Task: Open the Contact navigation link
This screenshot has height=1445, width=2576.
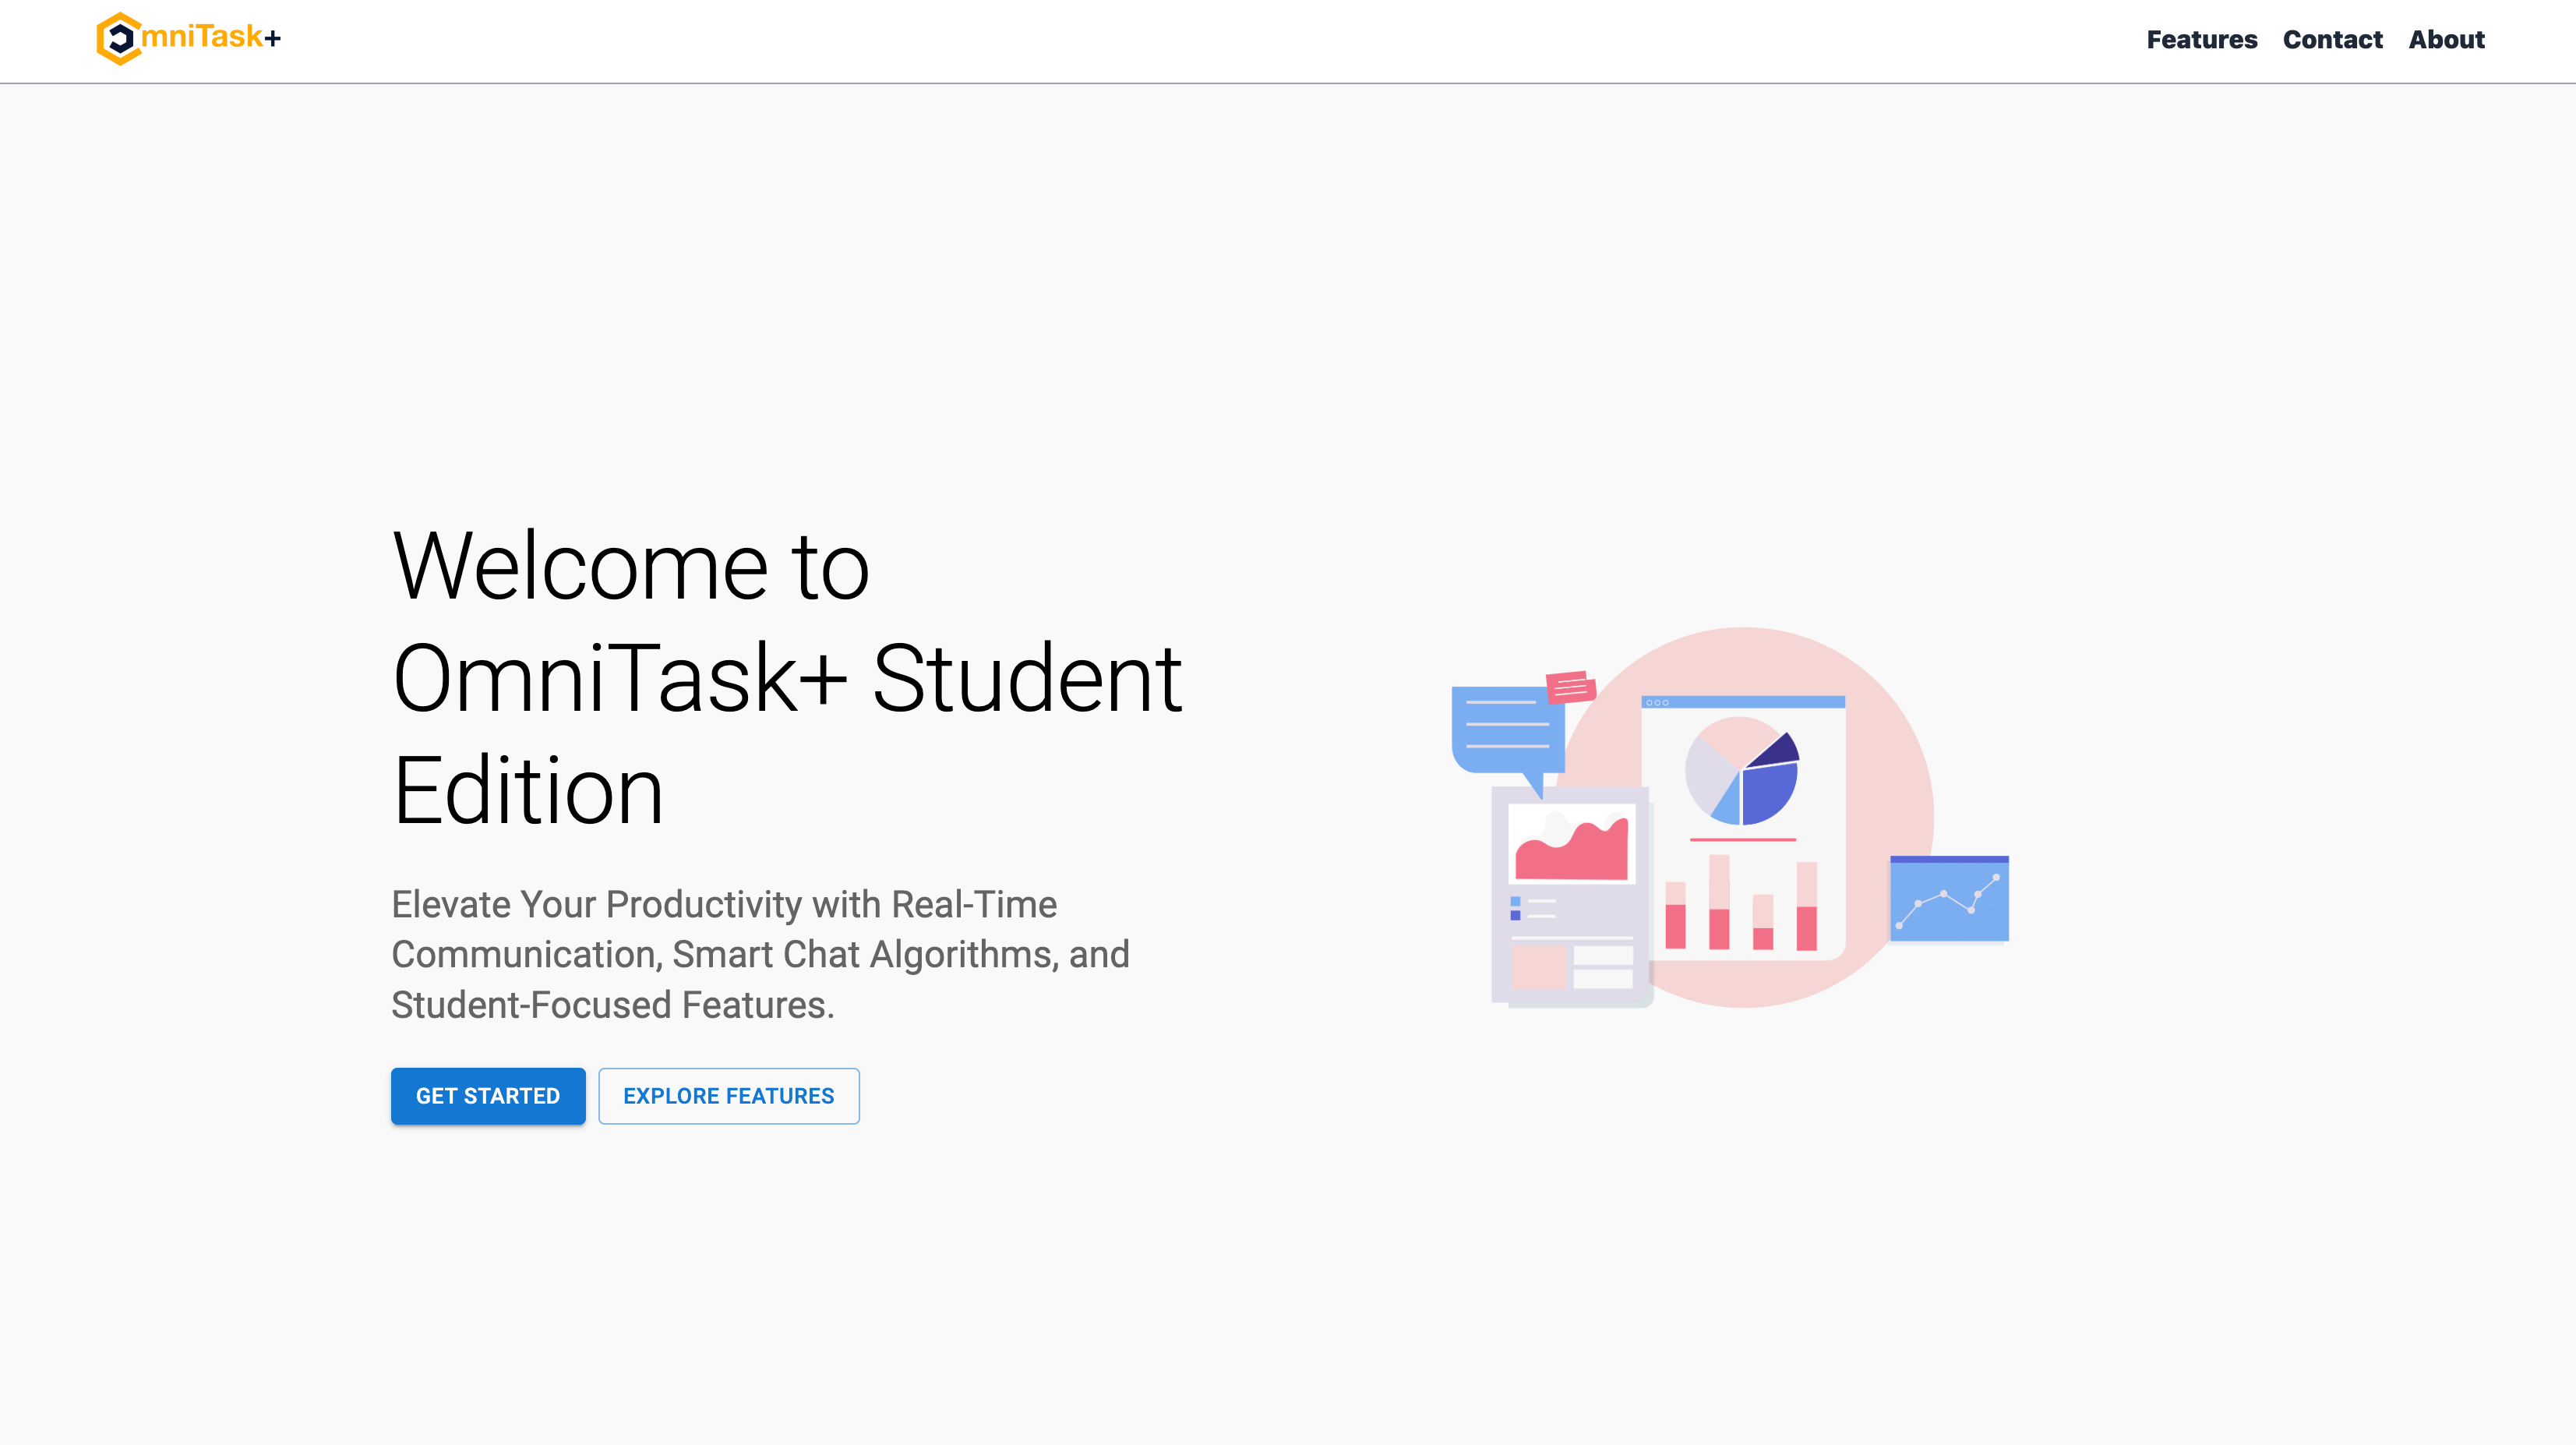Action: tap(2332, 40)
